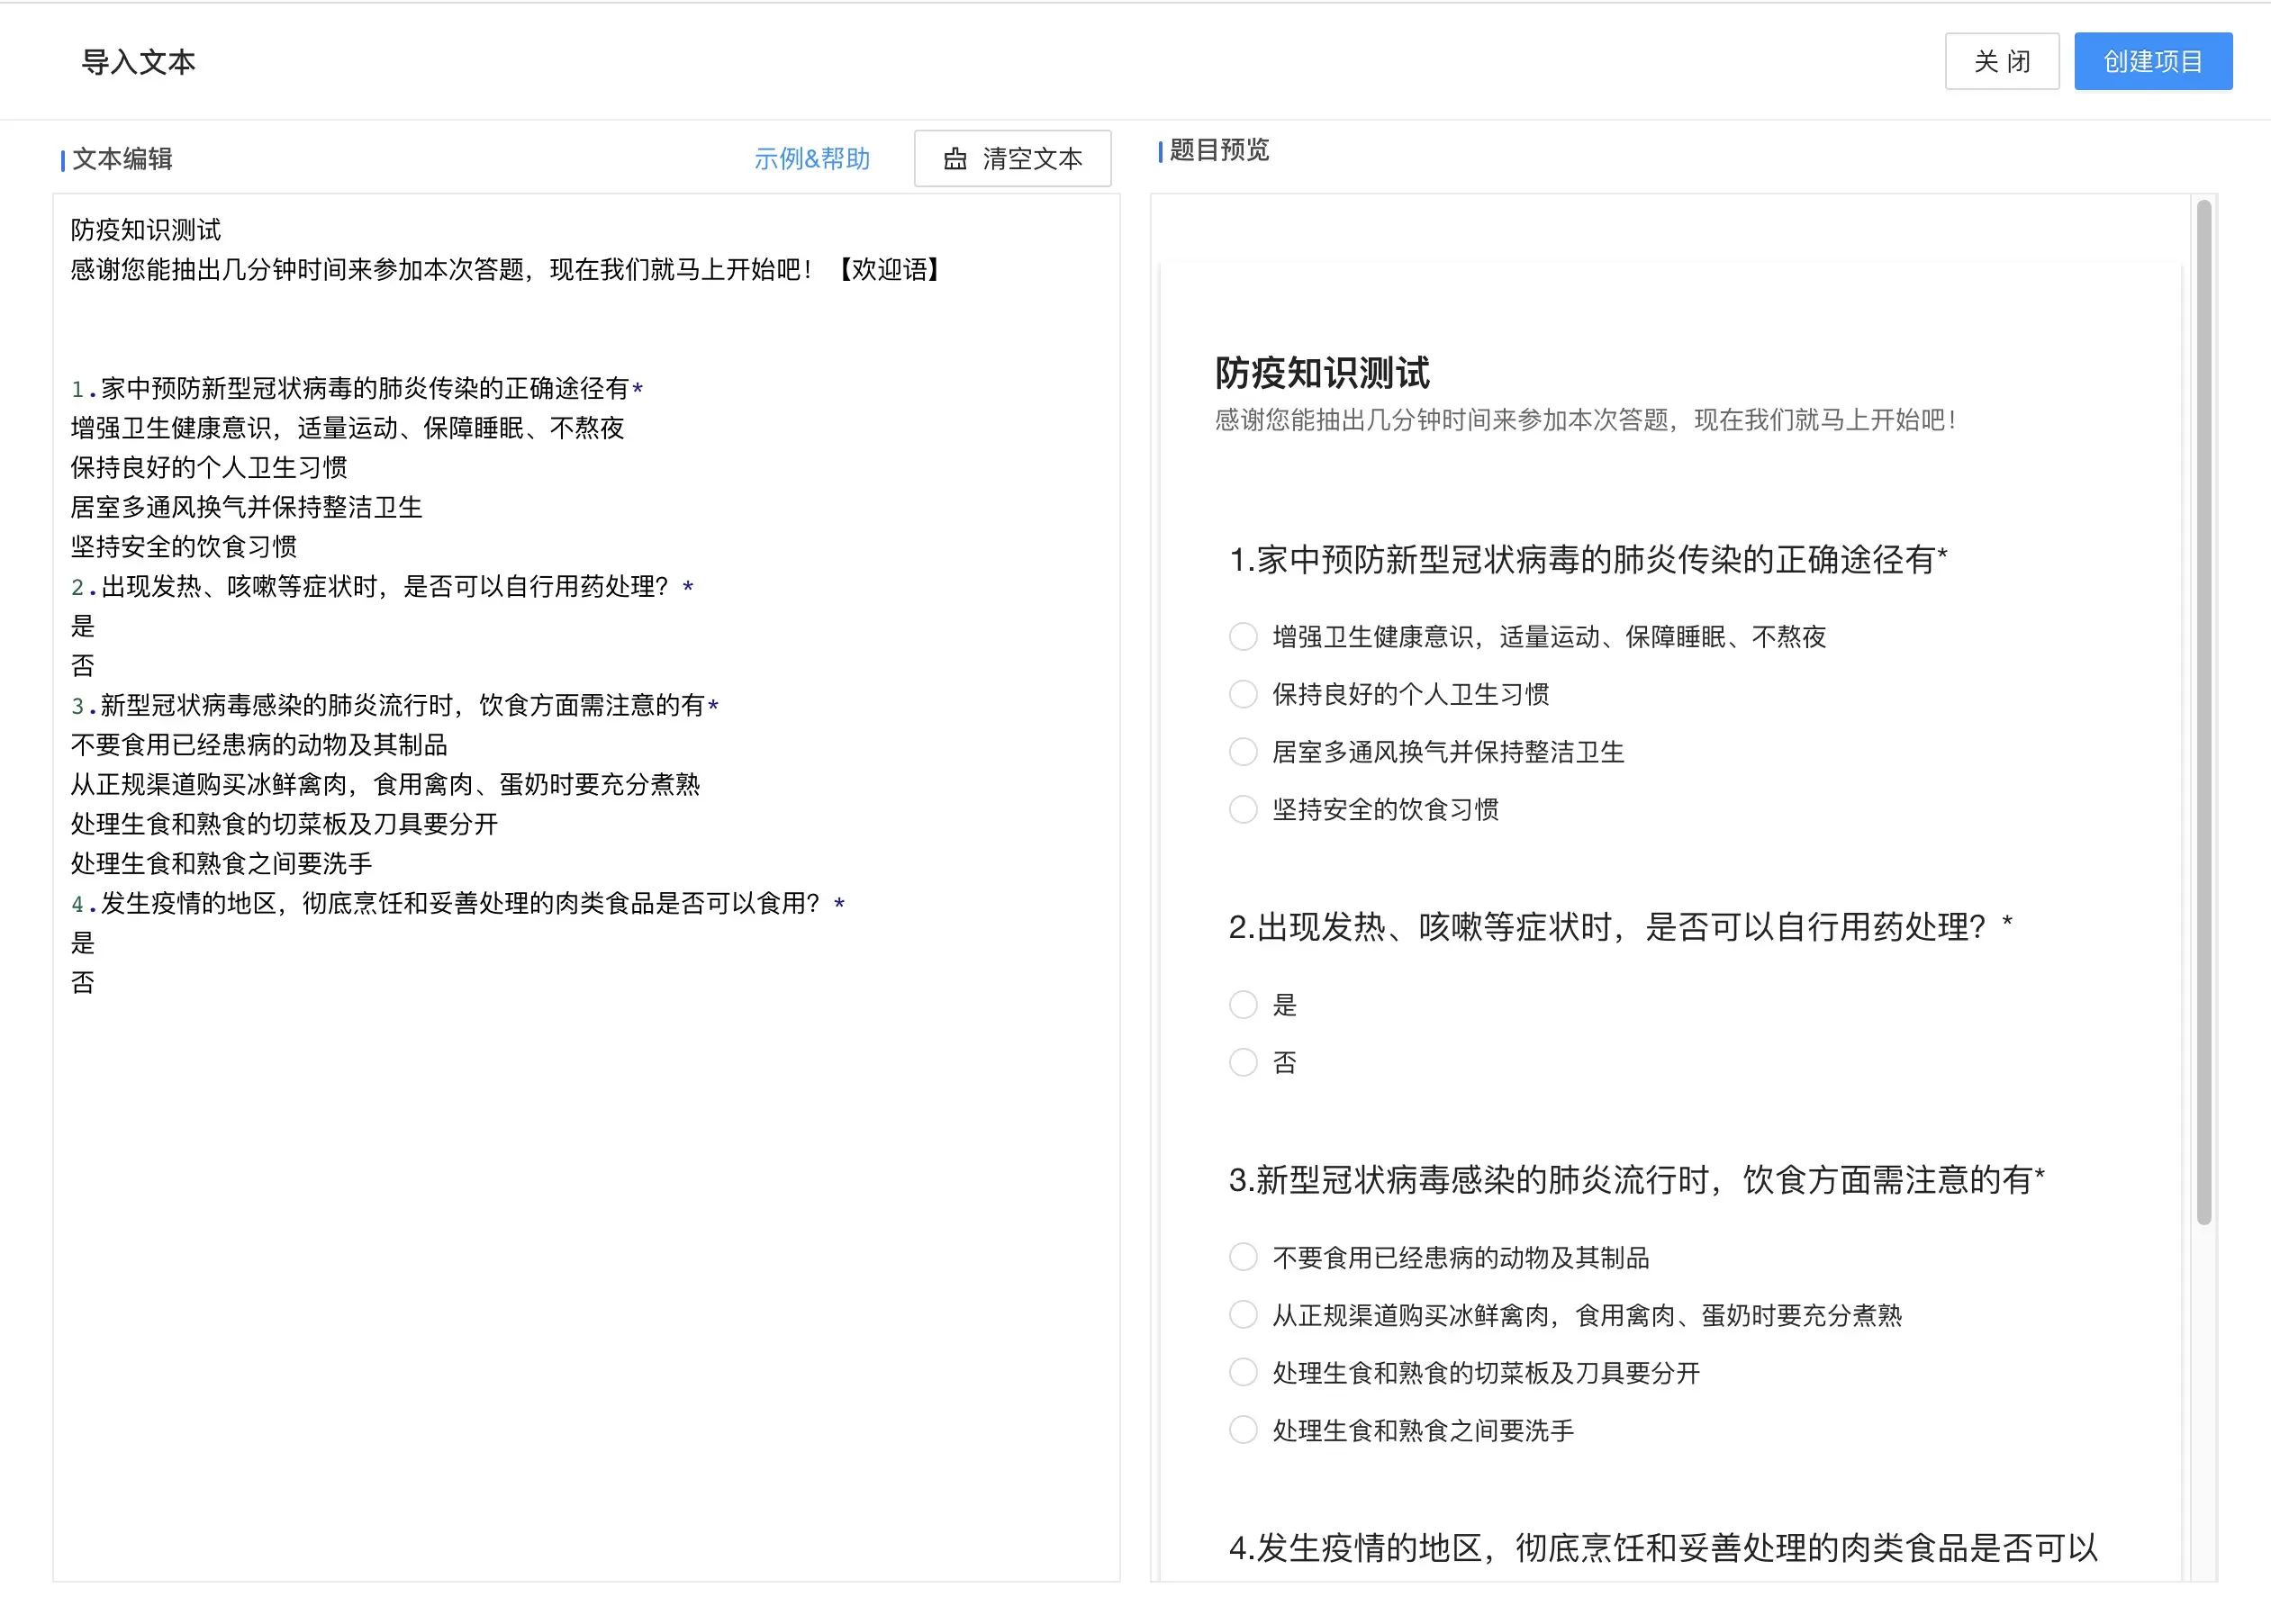2271x1624 pixels.
Task: Click the 清空文本 trash icon
Action: pos(956,158)
